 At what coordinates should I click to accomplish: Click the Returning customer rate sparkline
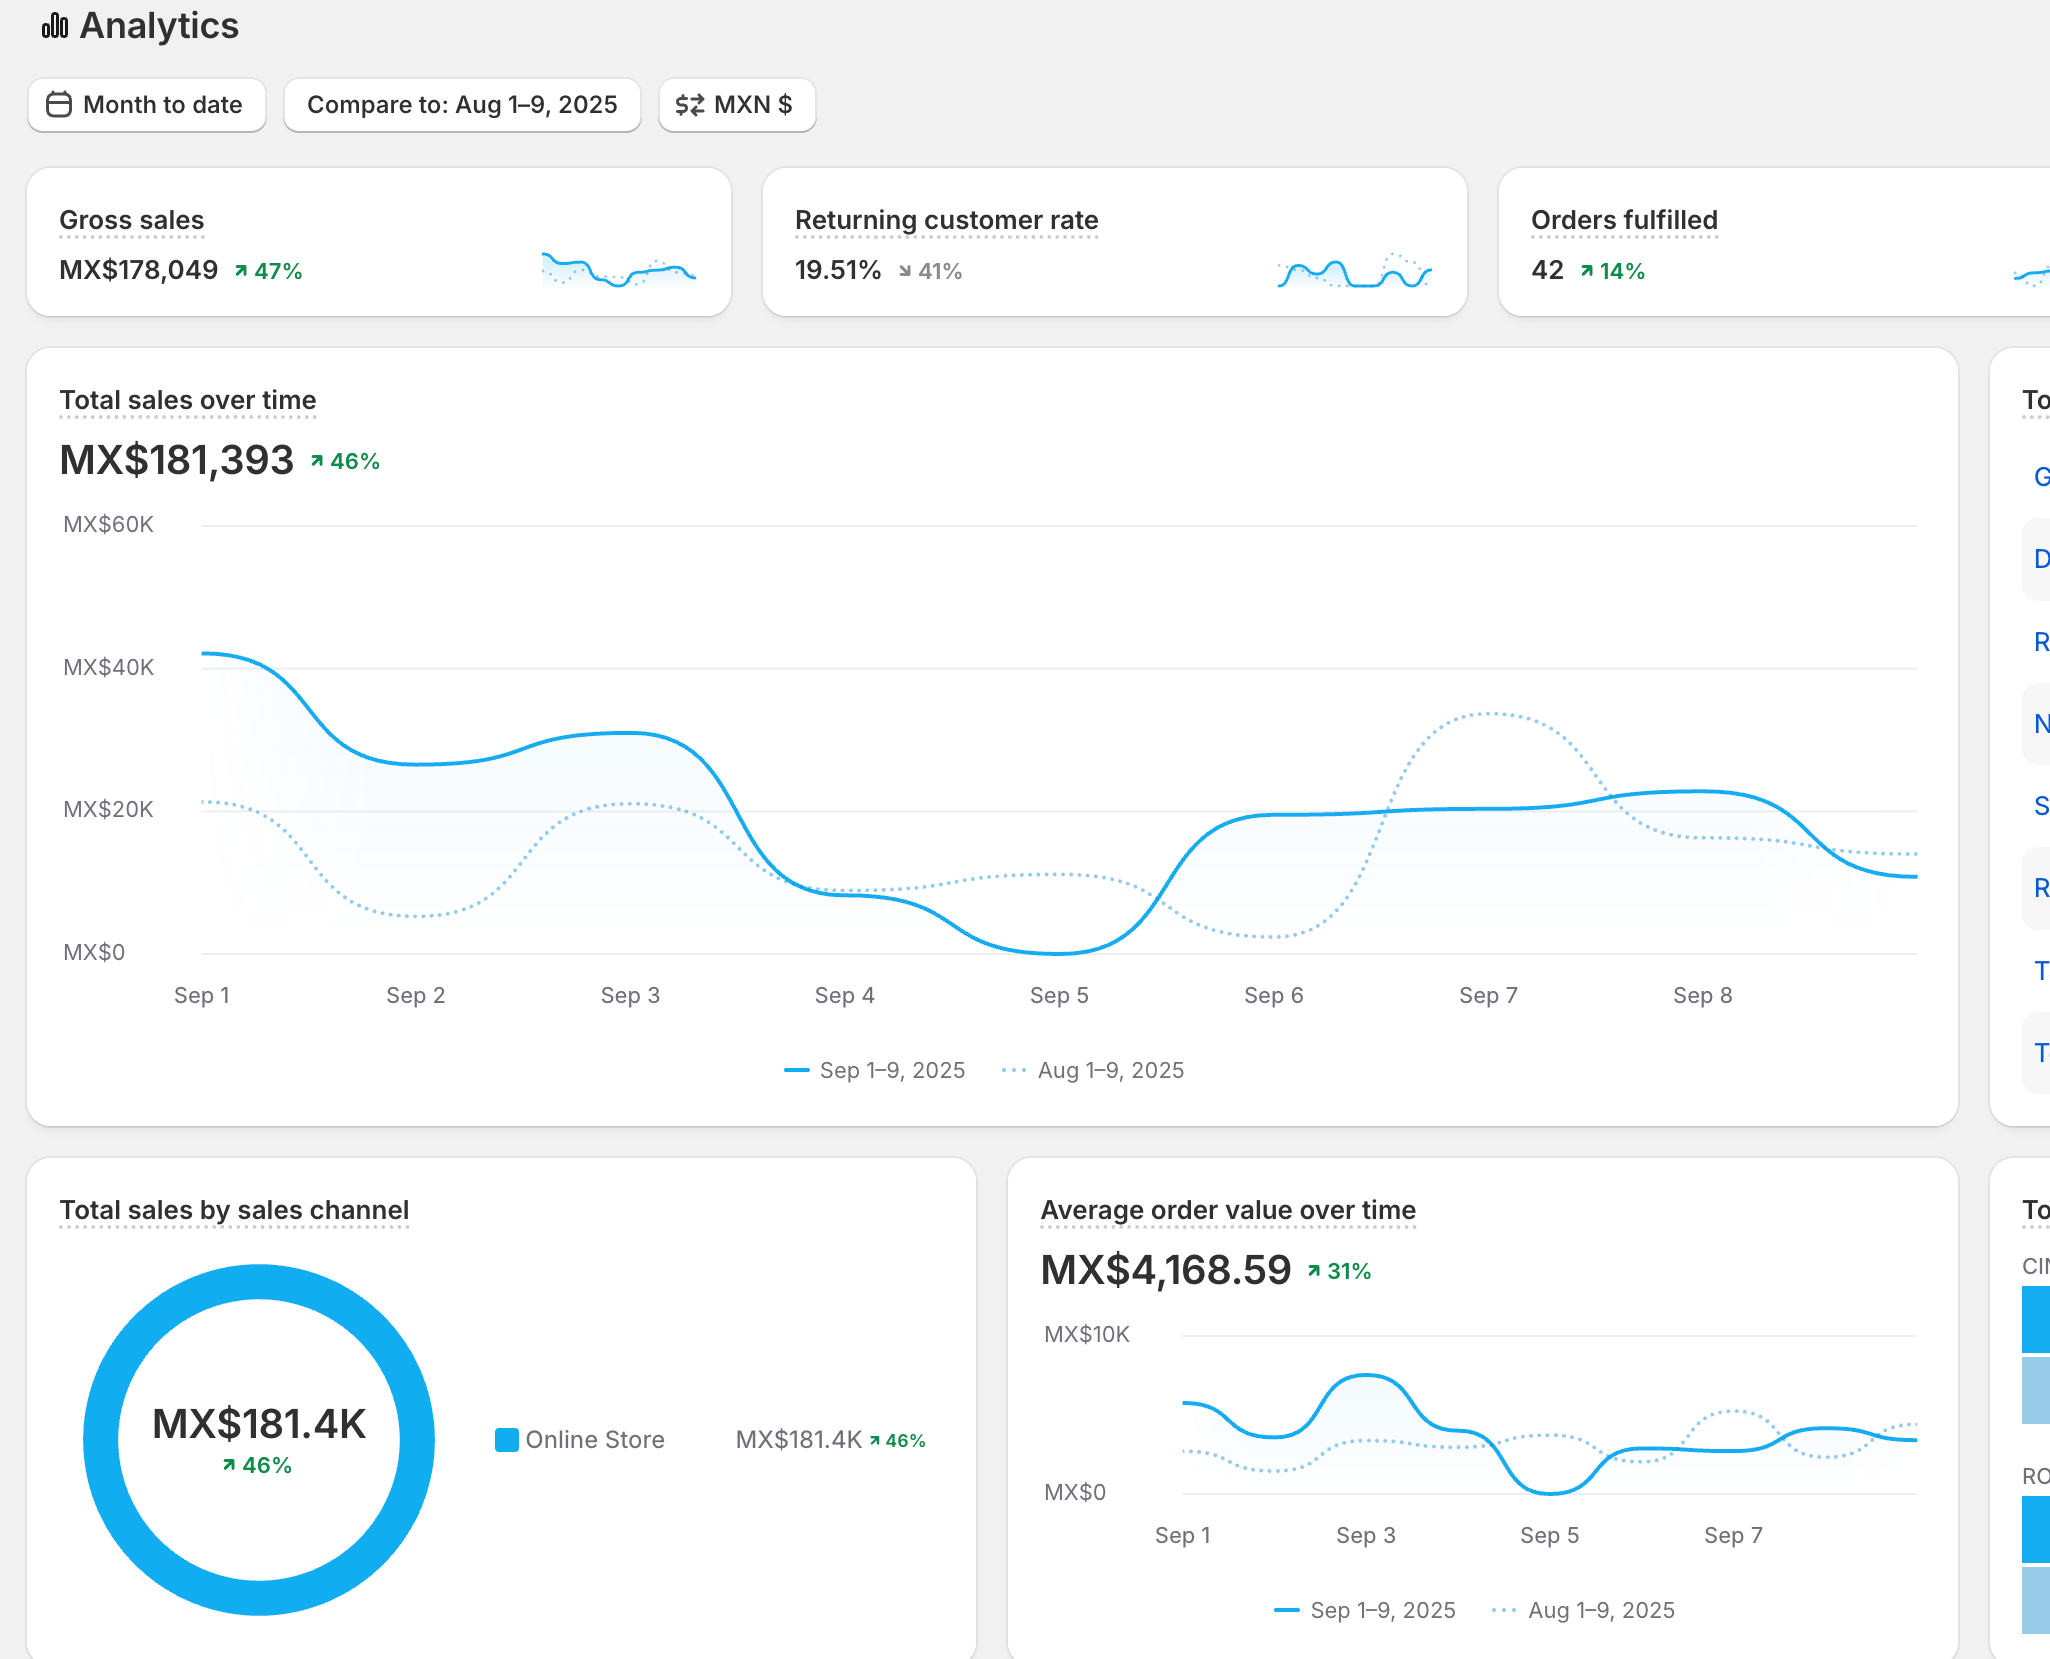pyautogui.click(x=1354, y=271)
